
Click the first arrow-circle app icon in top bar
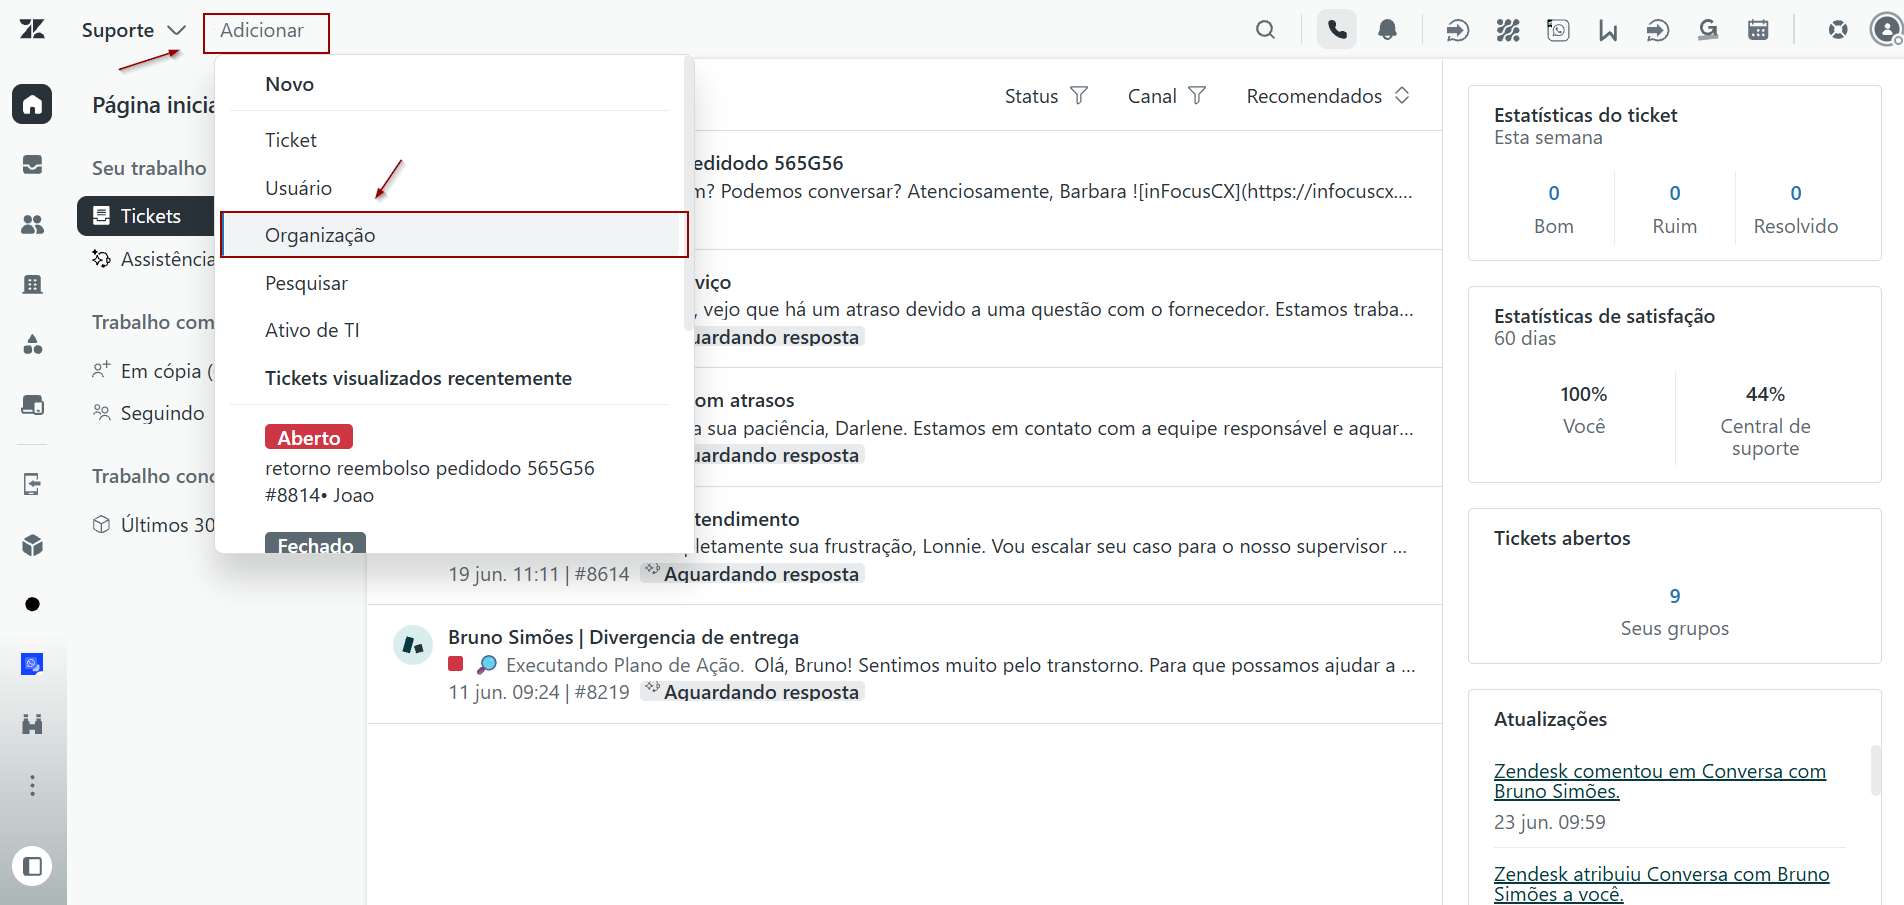point(1458,31)
